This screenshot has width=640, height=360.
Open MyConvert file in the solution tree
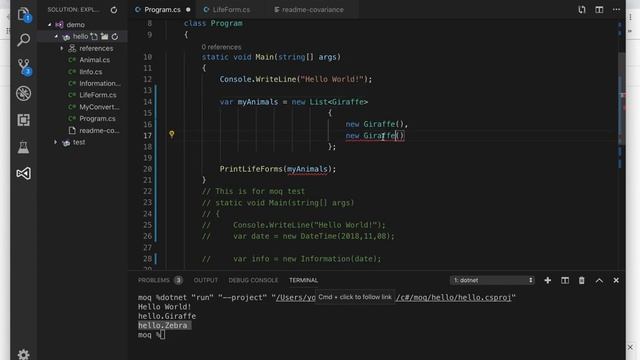[99, 107]
